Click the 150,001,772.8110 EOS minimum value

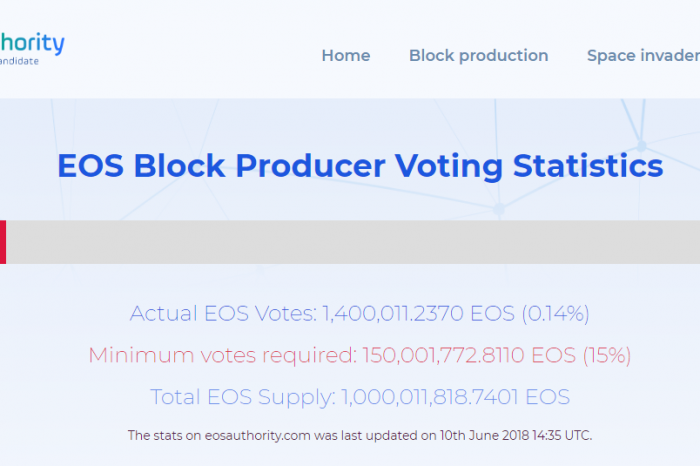[469, 355]
